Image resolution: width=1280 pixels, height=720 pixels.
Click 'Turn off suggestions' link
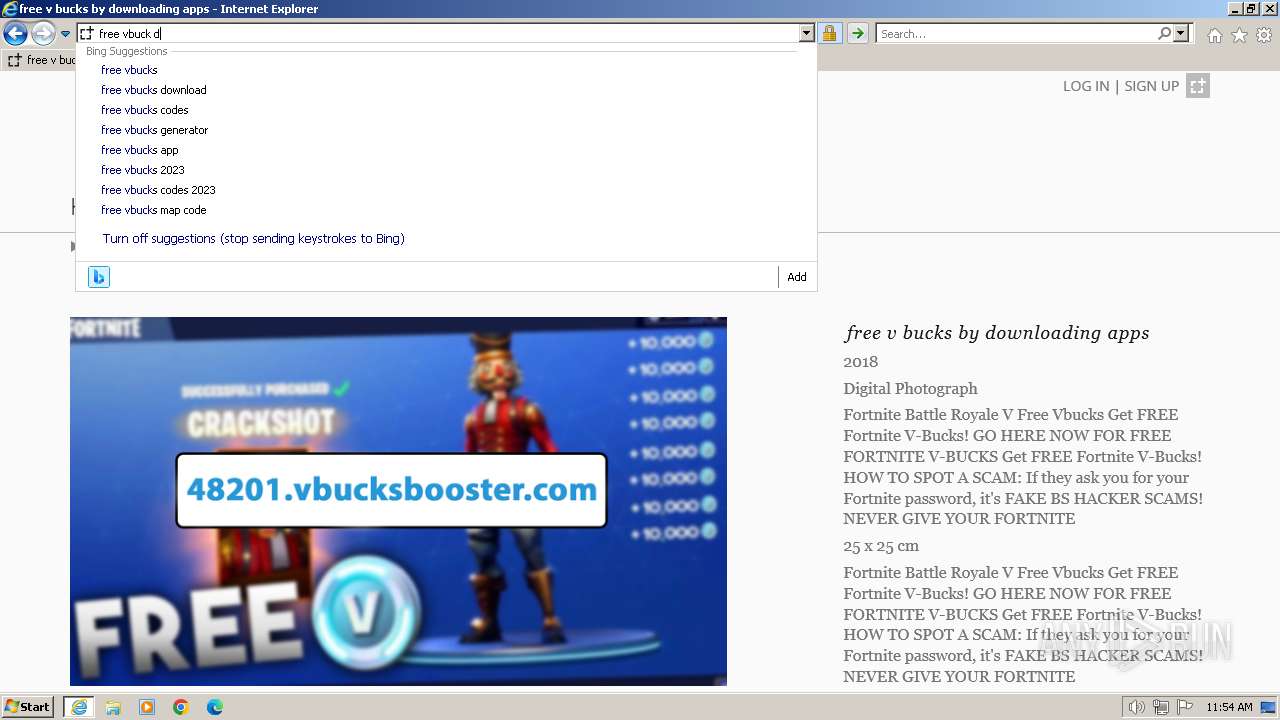253,238
